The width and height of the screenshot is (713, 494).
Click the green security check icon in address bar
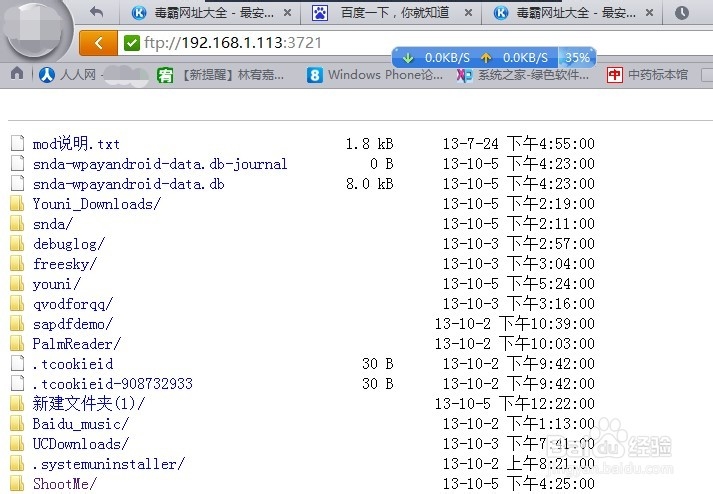pyautogui.click(x=132, y=43)
